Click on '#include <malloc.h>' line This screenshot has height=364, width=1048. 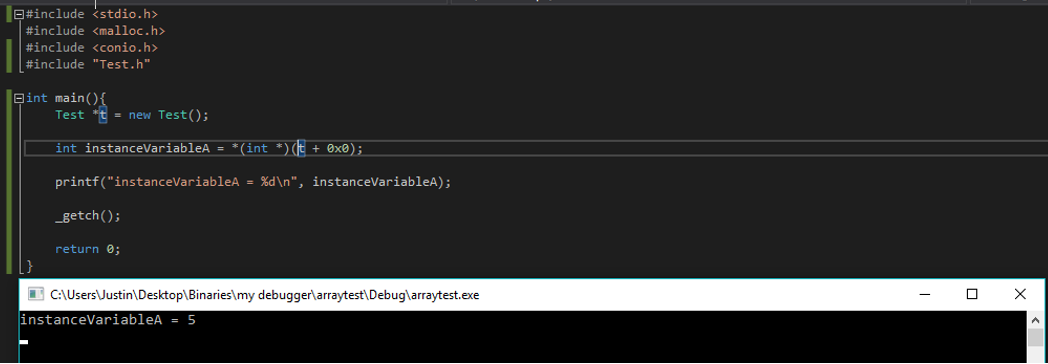(x=96, y=31)
